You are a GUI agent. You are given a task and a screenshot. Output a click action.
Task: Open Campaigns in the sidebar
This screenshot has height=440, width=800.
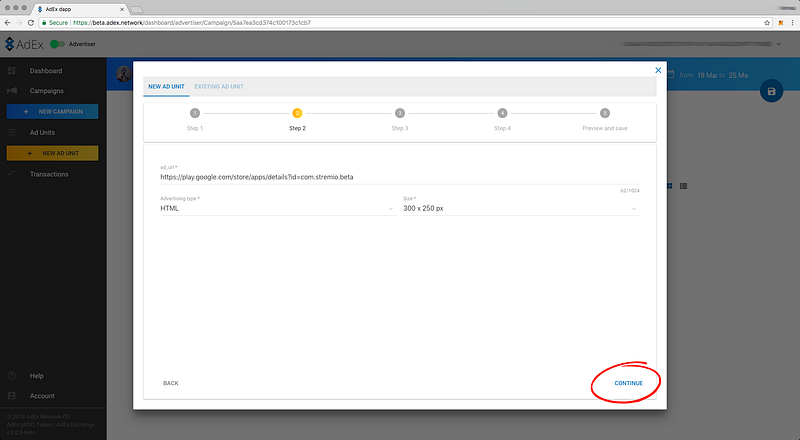(46, 91)
